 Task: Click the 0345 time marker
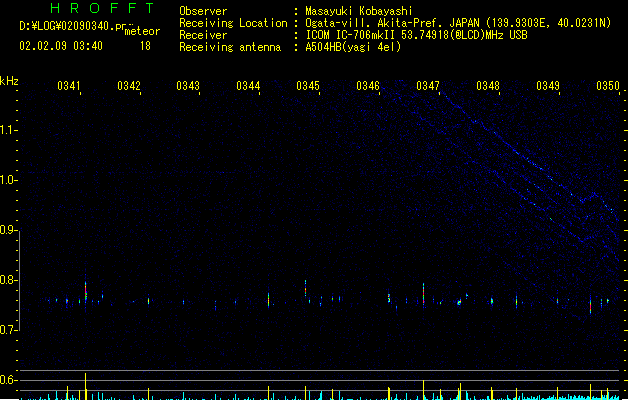pos(308,85)
